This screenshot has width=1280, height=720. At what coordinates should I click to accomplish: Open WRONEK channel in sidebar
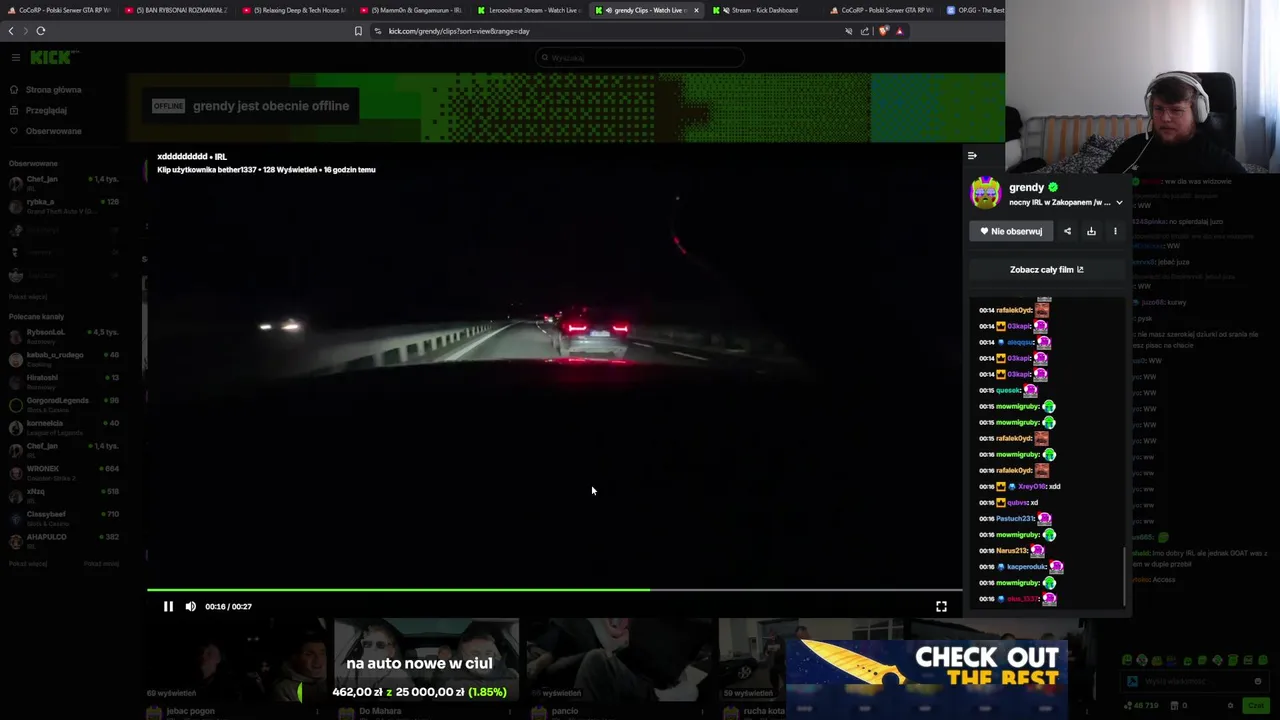click(62, 473)
